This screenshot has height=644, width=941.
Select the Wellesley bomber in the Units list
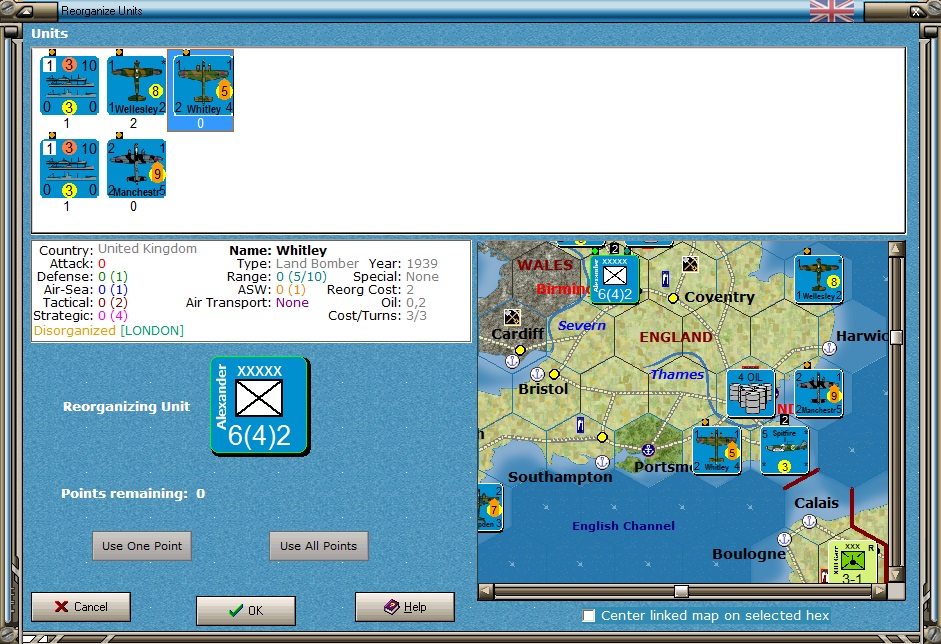click(x=136, y=85)
